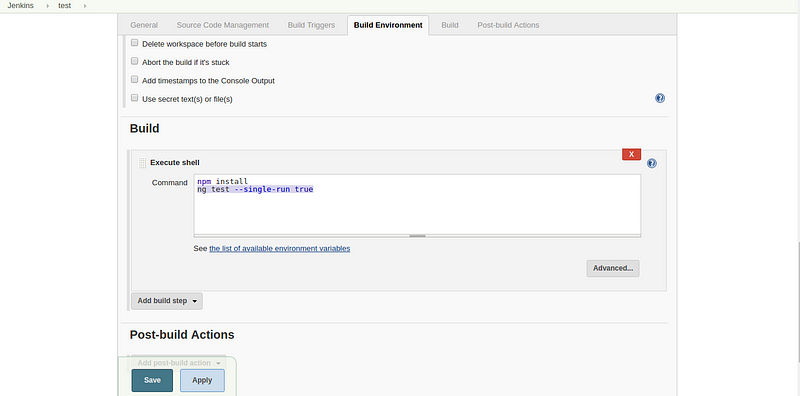This screenshot has height=396, width=800.
Task: Go to the Build Triggers tab
Action: click(311, 25)
